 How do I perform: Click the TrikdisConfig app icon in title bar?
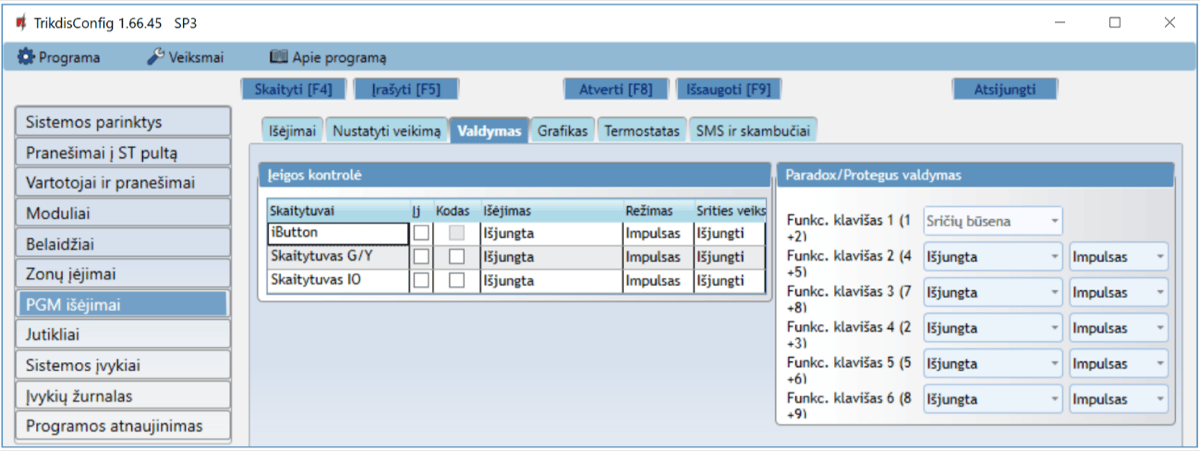[x=20, y=22]
